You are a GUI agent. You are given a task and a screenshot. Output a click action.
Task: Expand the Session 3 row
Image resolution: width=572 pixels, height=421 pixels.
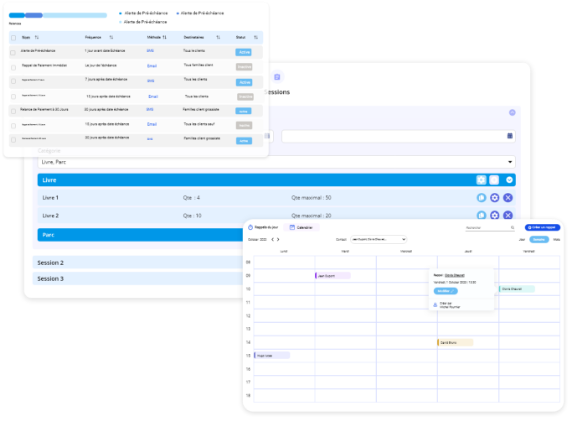(138, 279)
